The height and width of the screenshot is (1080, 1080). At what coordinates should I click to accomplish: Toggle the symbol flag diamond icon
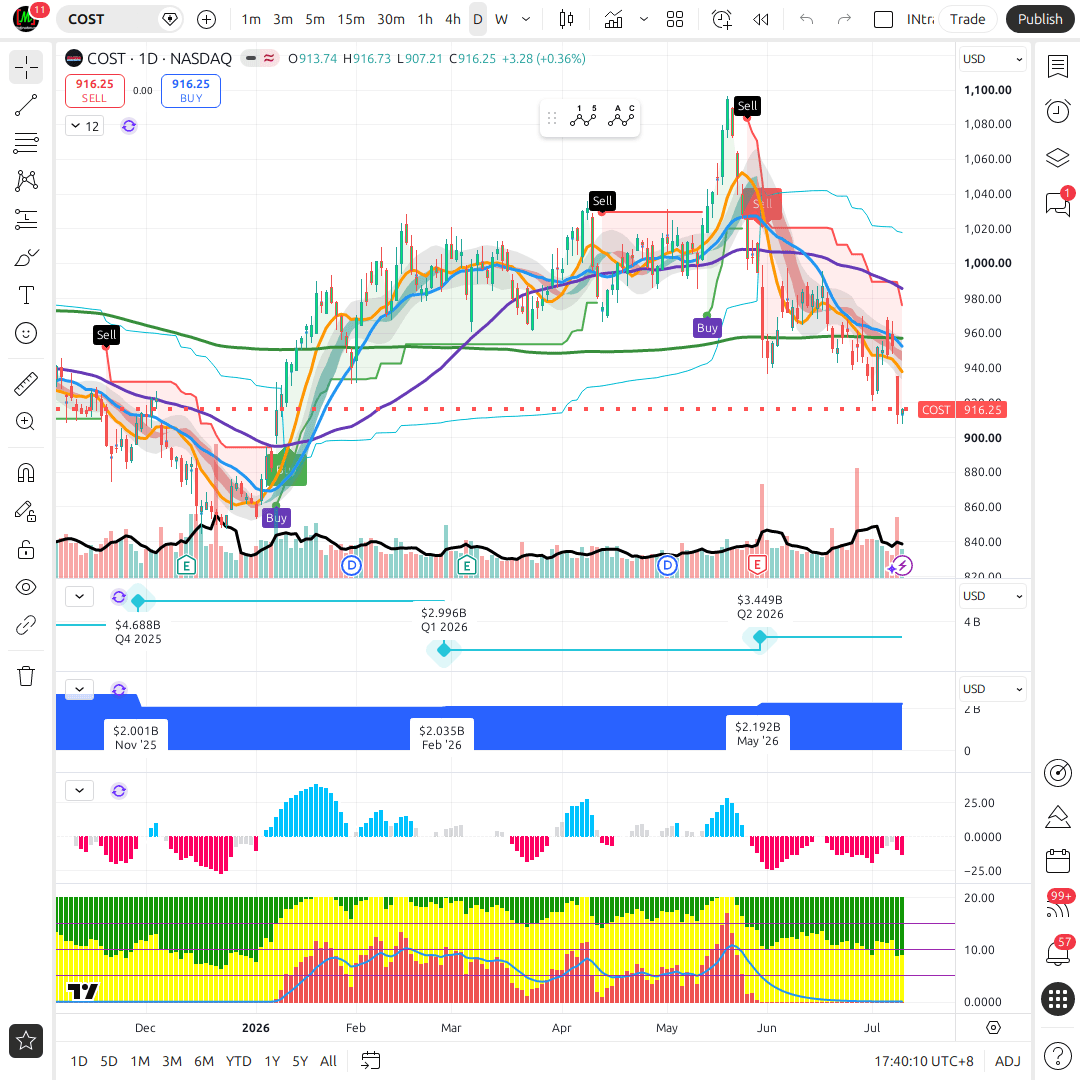(169, 19)
